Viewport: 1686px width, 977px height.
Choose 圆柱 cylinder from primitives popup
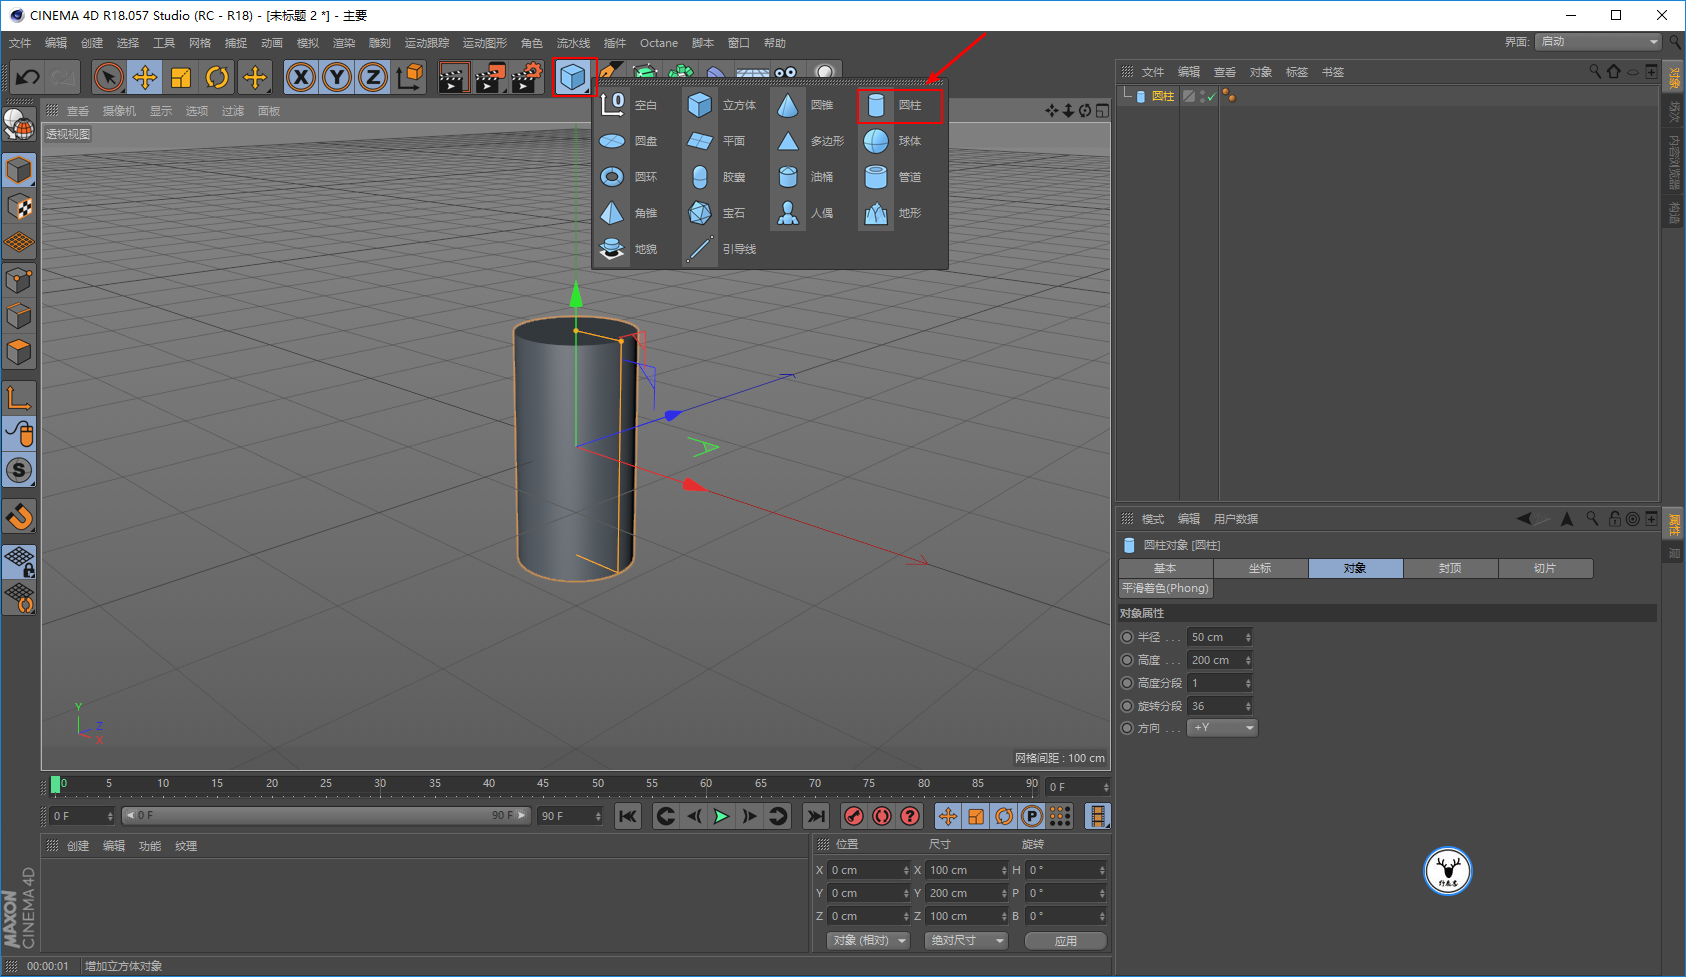click(900, 105)
